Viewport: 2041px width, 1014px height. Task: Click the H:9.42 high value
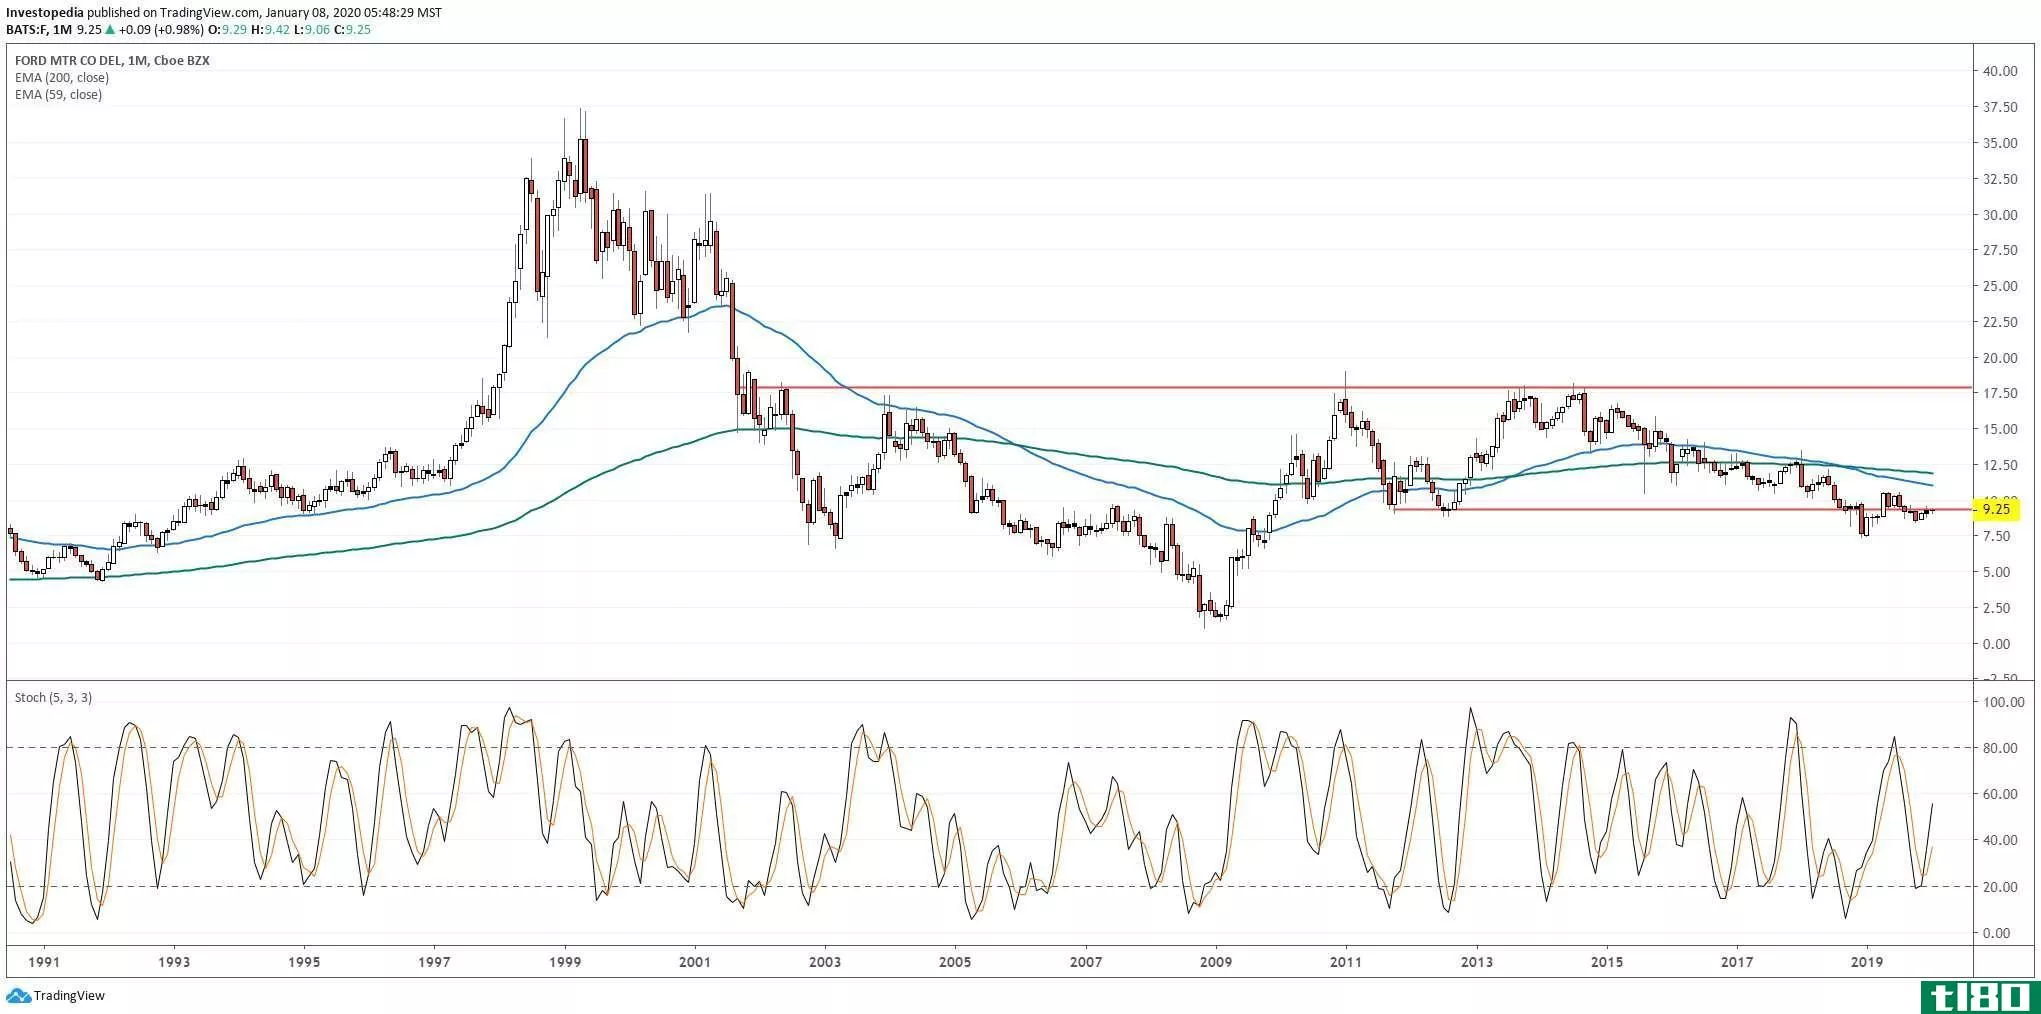[271, 30]
